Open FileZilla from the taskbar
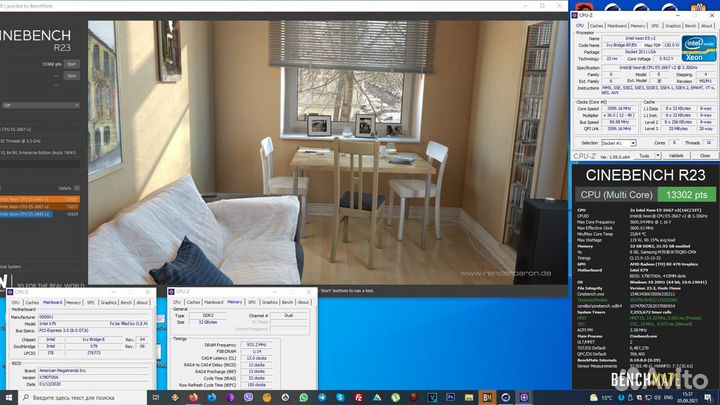 click(359, 398)
